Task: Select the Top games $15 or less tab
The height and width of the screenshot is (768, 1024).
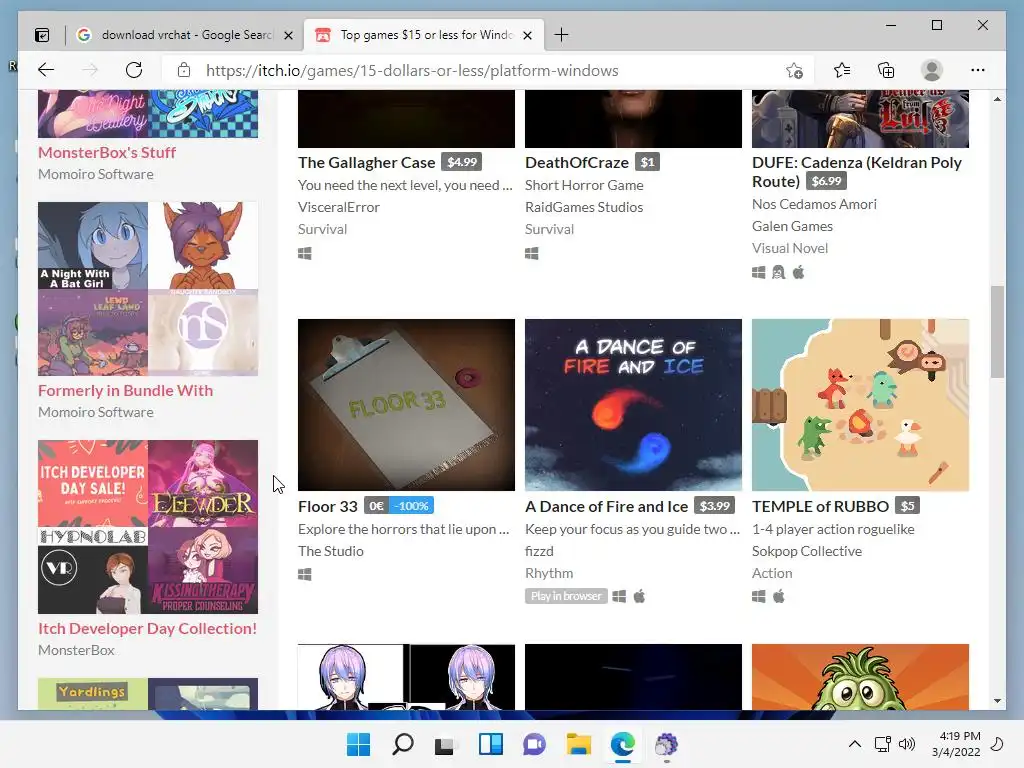Action: click(x=424, y=35)
